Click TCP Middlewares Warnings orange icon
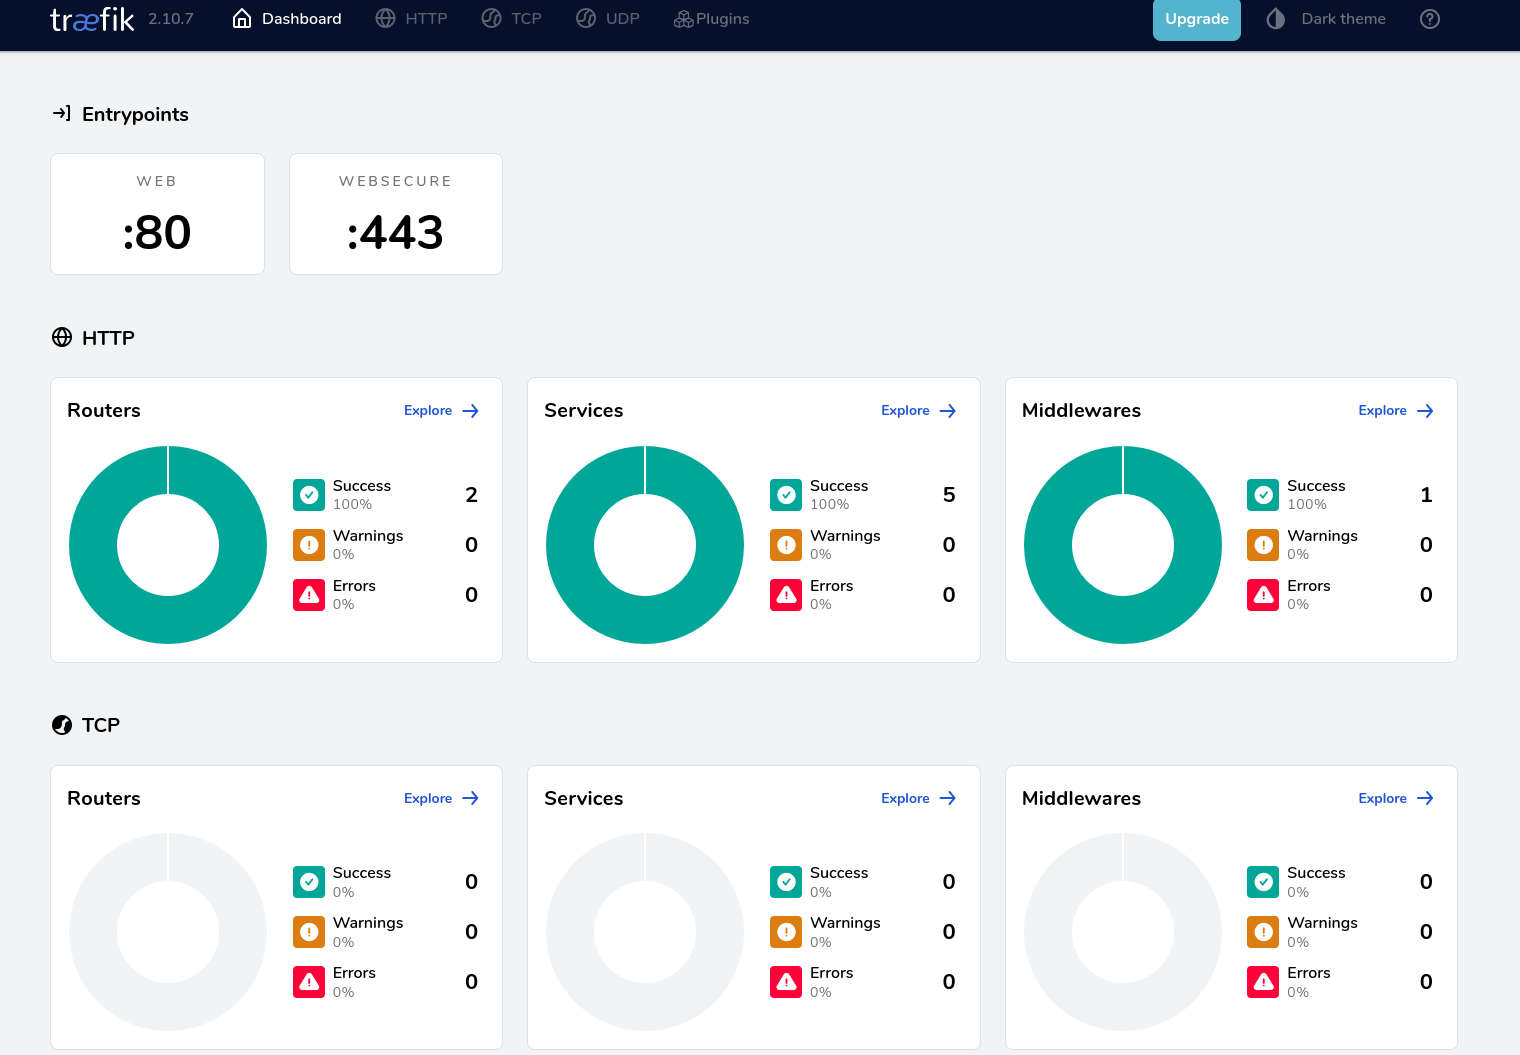This screenshot has width=1520, height=1055. 1264,932
